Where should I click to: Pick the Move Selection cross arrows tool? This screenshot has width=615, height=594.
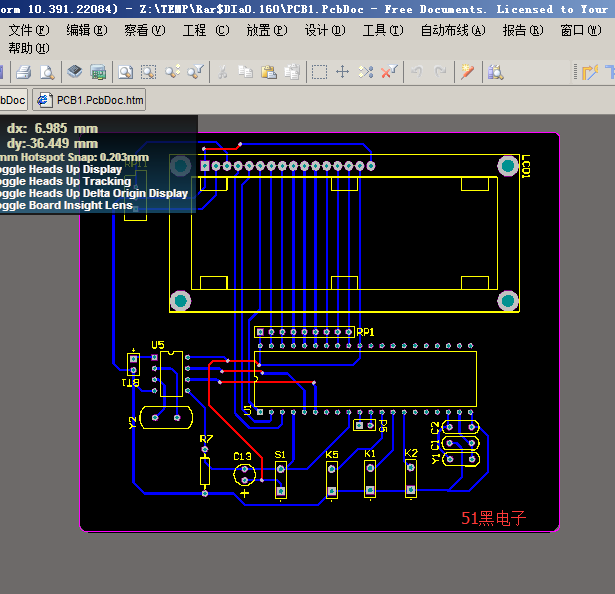click(x=342, y=72)
